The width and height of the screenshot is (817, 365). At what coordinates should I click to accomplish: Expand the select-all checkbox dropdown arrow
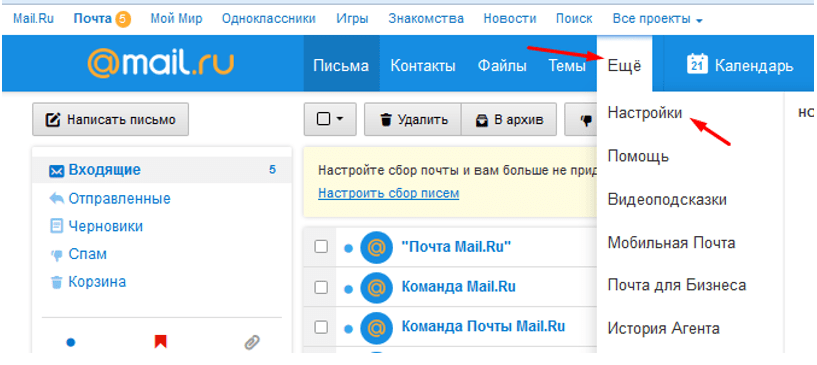tap(340, 119)
